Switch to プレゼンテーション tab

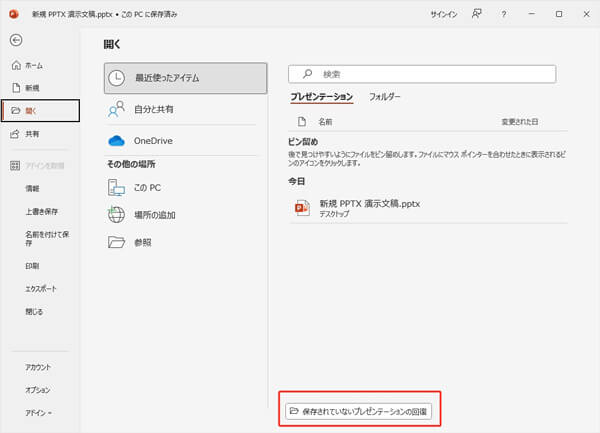tap(321, 97)
